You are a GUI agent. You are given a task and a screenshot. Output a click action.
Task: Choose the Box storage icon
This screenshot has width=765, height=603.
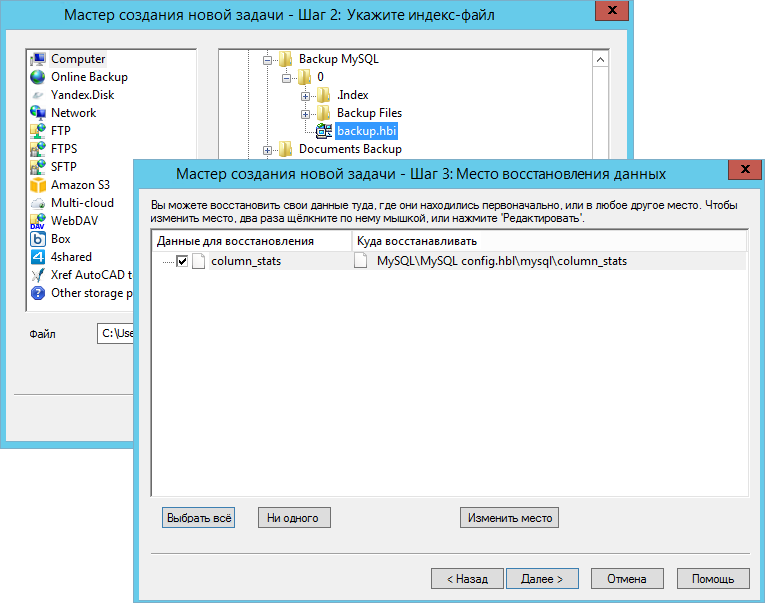pyautogui.click(x=38, y=239)
